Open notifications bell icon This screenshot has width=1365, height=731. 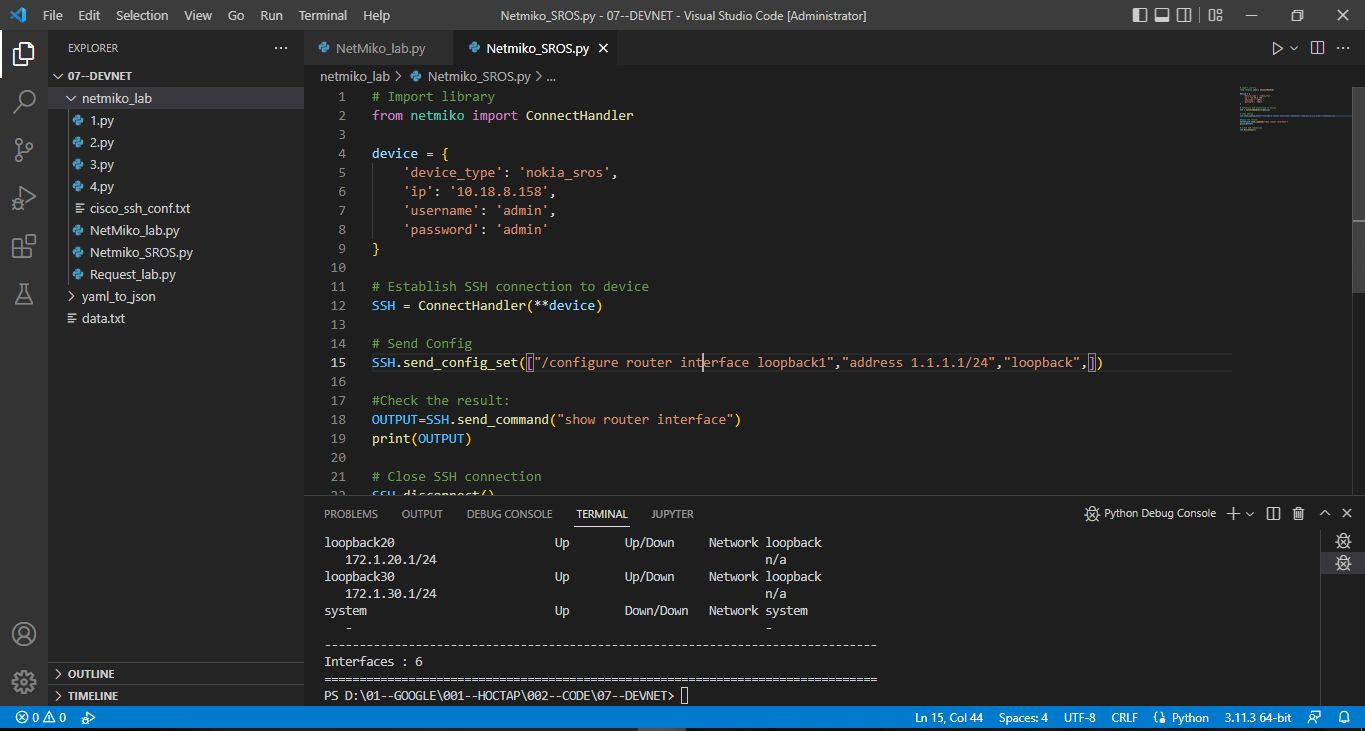[1344, 718]
